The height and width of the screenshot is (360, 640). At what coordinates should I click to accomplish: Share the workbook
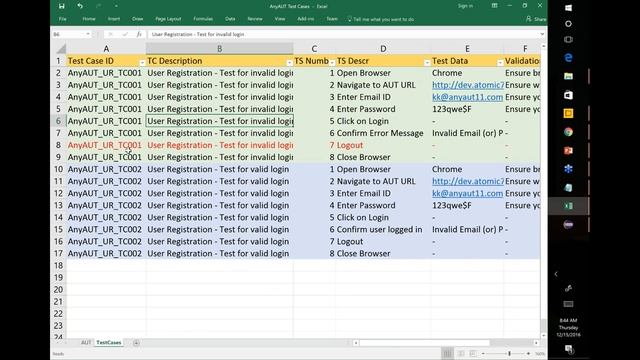536,19
